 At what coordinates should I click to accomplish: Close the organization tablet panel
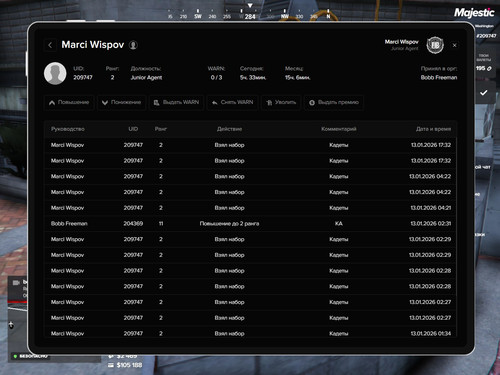click(x=454, y=45)
